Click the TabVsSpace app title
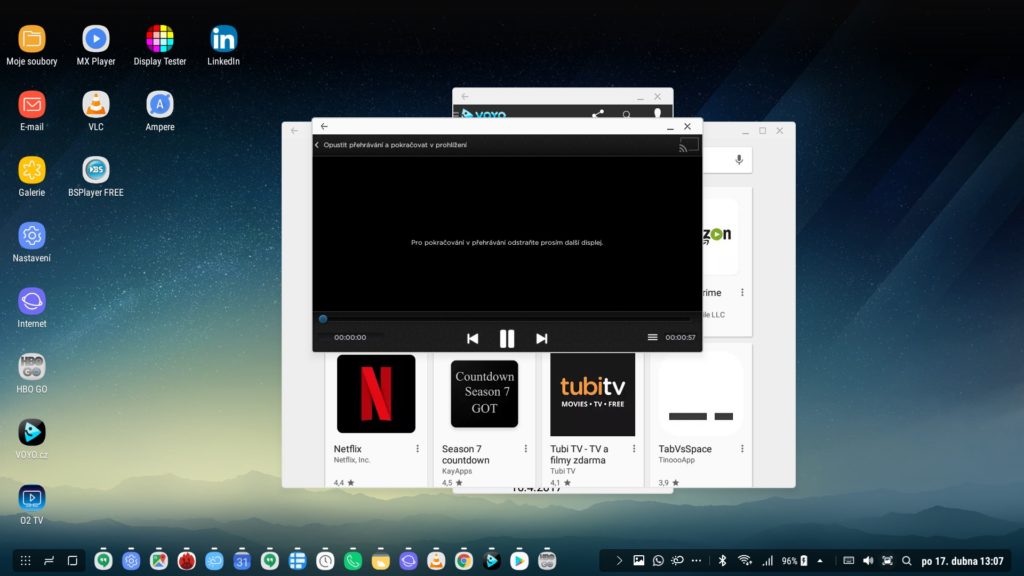The image size is (1024, 576). [x=685, y=449]
